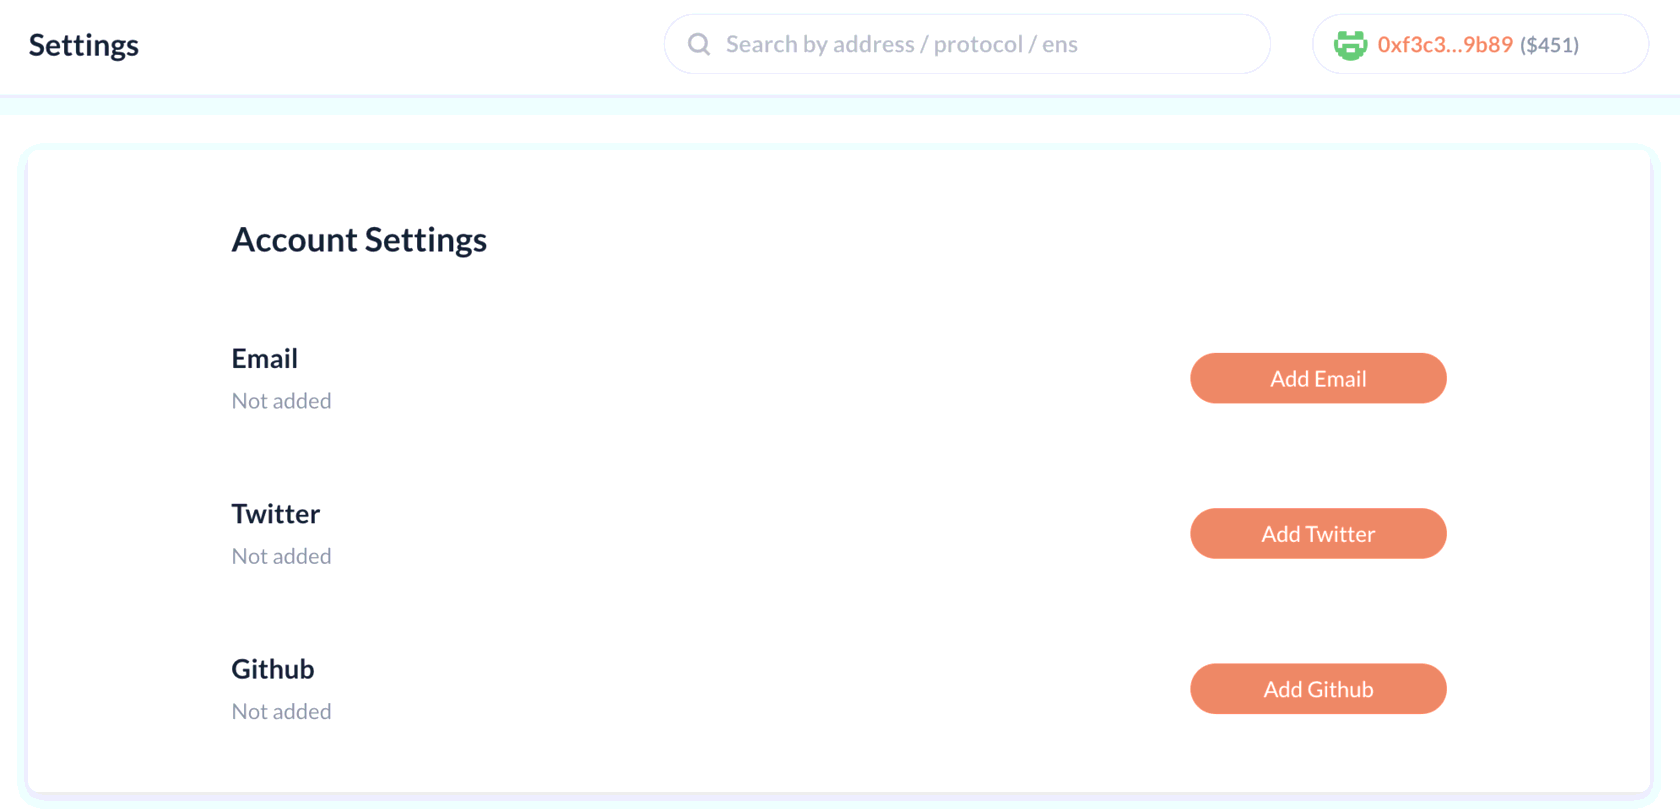Click the Account Settings heading
The image size is (1680, 812).
pos(359,240)
